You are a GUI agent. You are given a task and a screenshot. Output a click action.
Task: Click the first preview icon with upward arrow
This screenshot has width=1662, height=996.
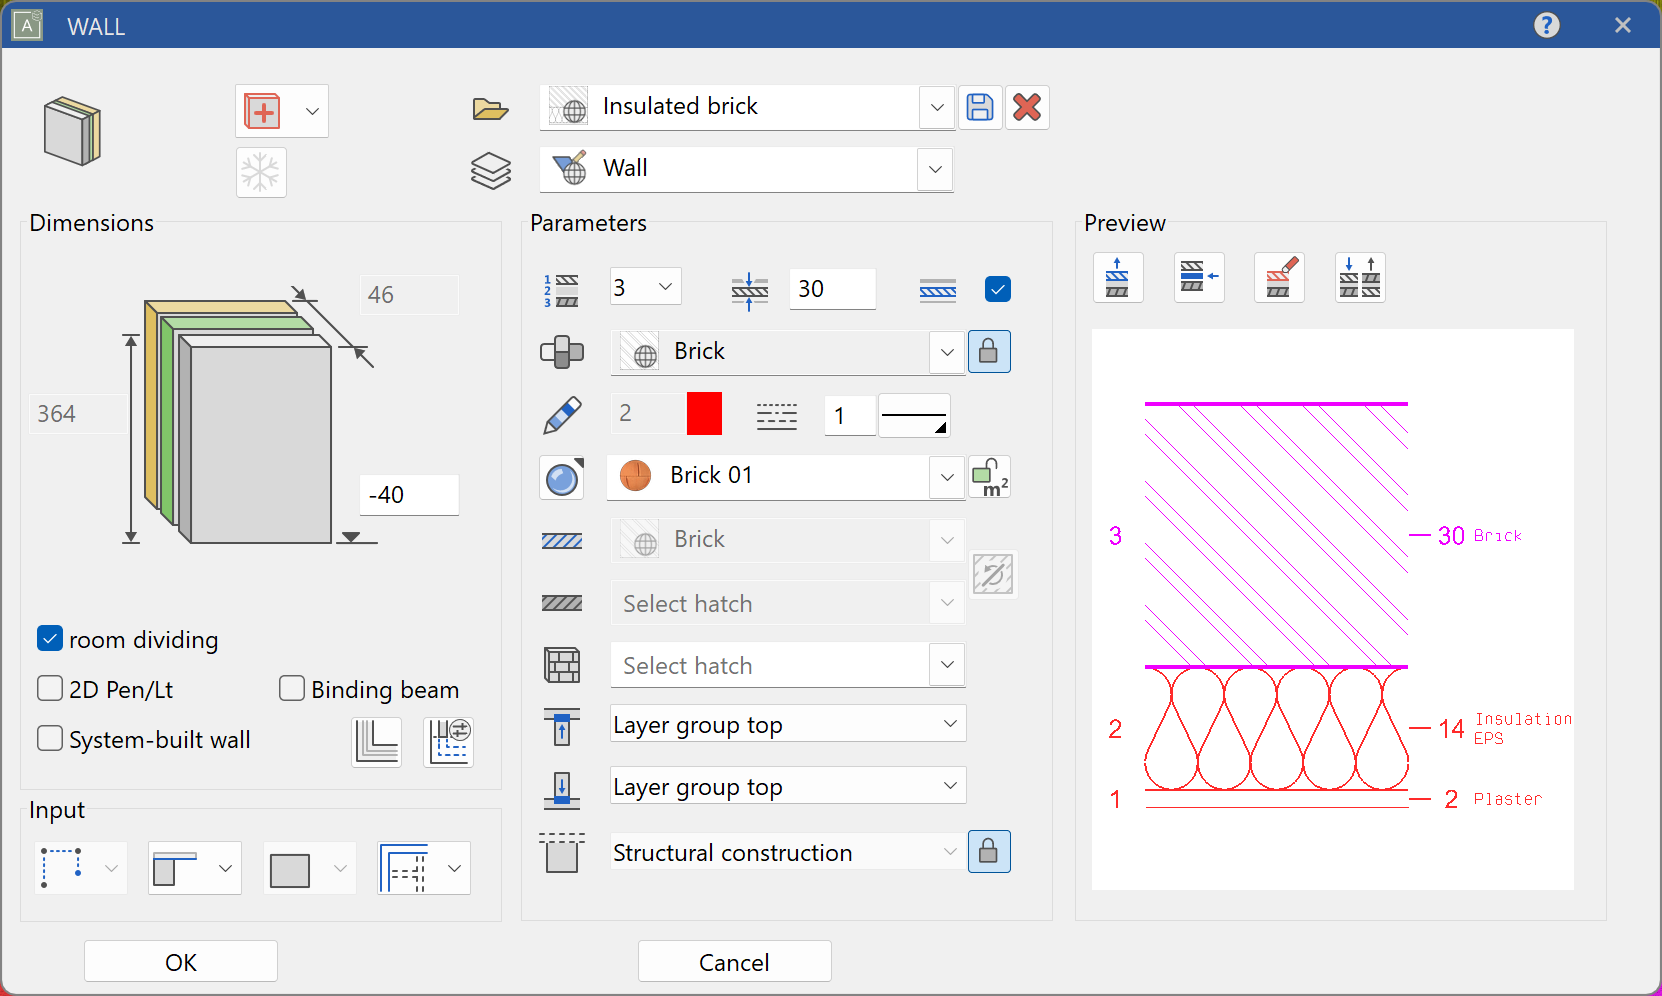point(1118,277)
